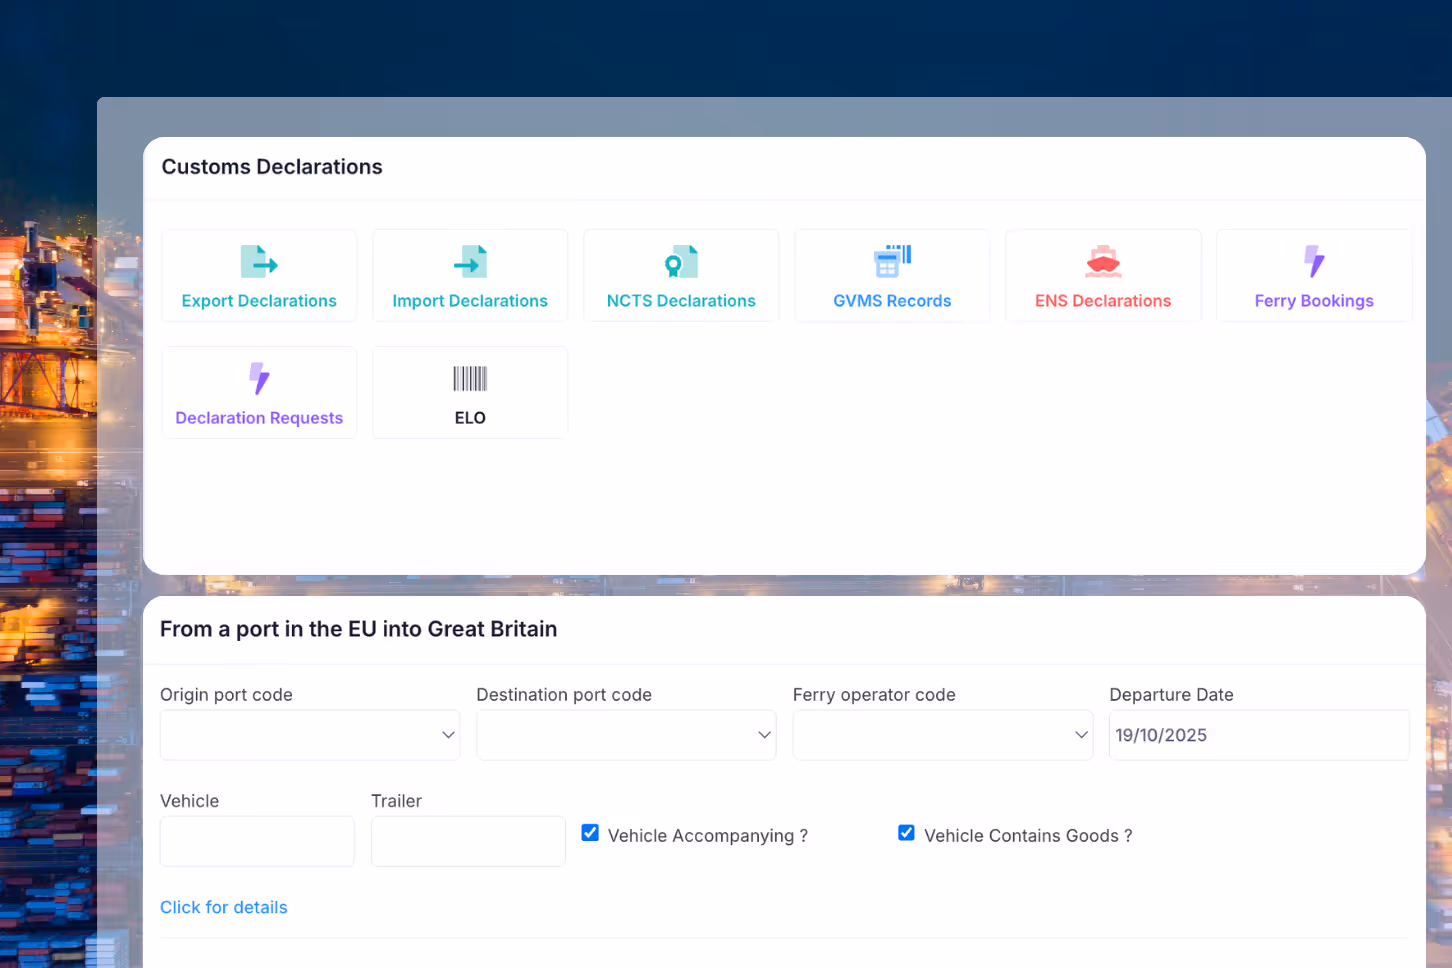Click the Export Declarations arrow icon

point(259,262)
